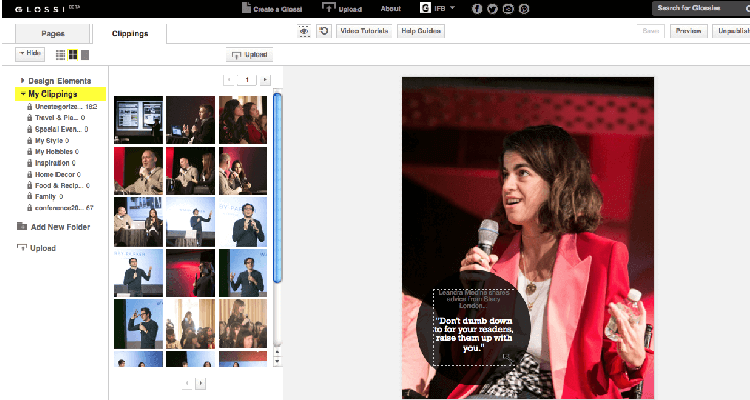Click the Twitter icon in top bar

[x=492, y=8]
